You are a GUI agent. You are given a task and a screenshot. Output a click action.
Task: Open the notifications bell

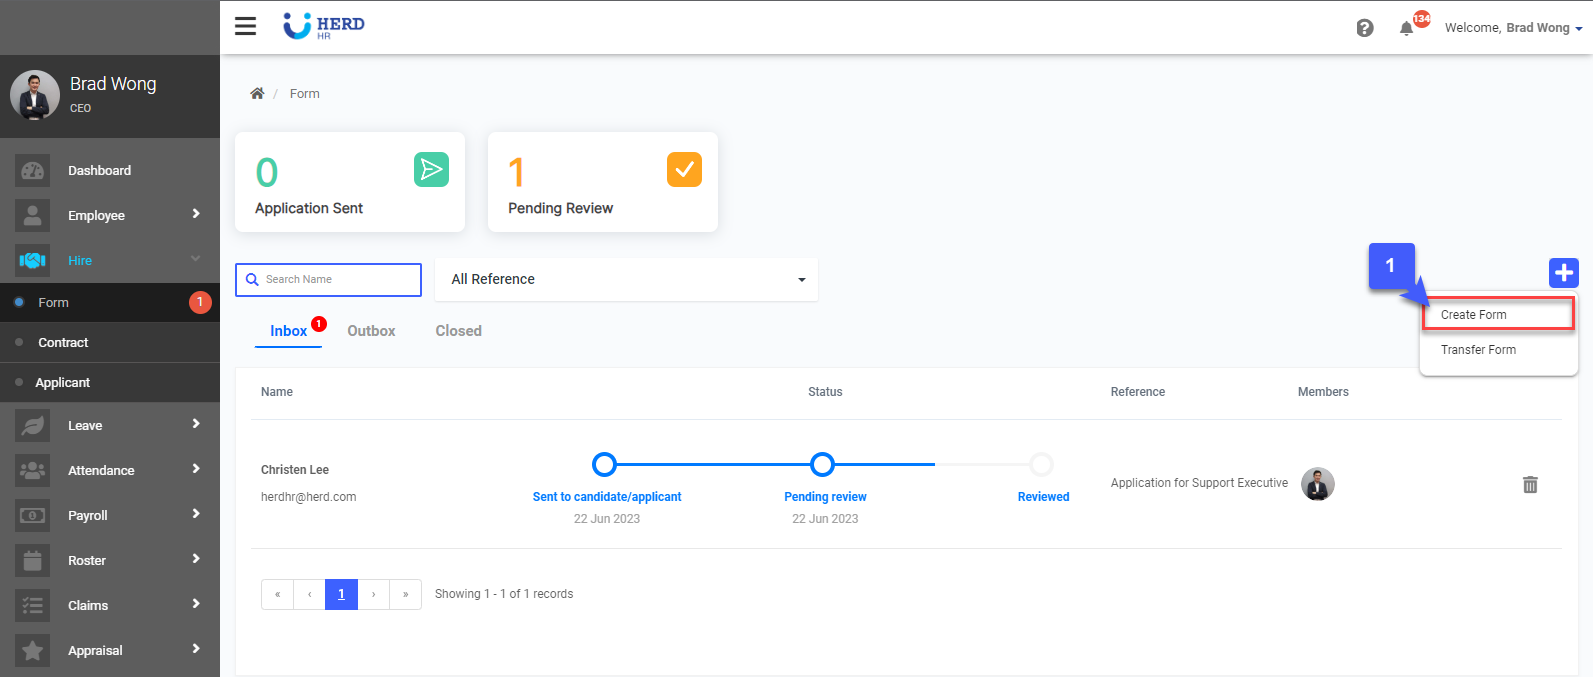click(1406, 28)
